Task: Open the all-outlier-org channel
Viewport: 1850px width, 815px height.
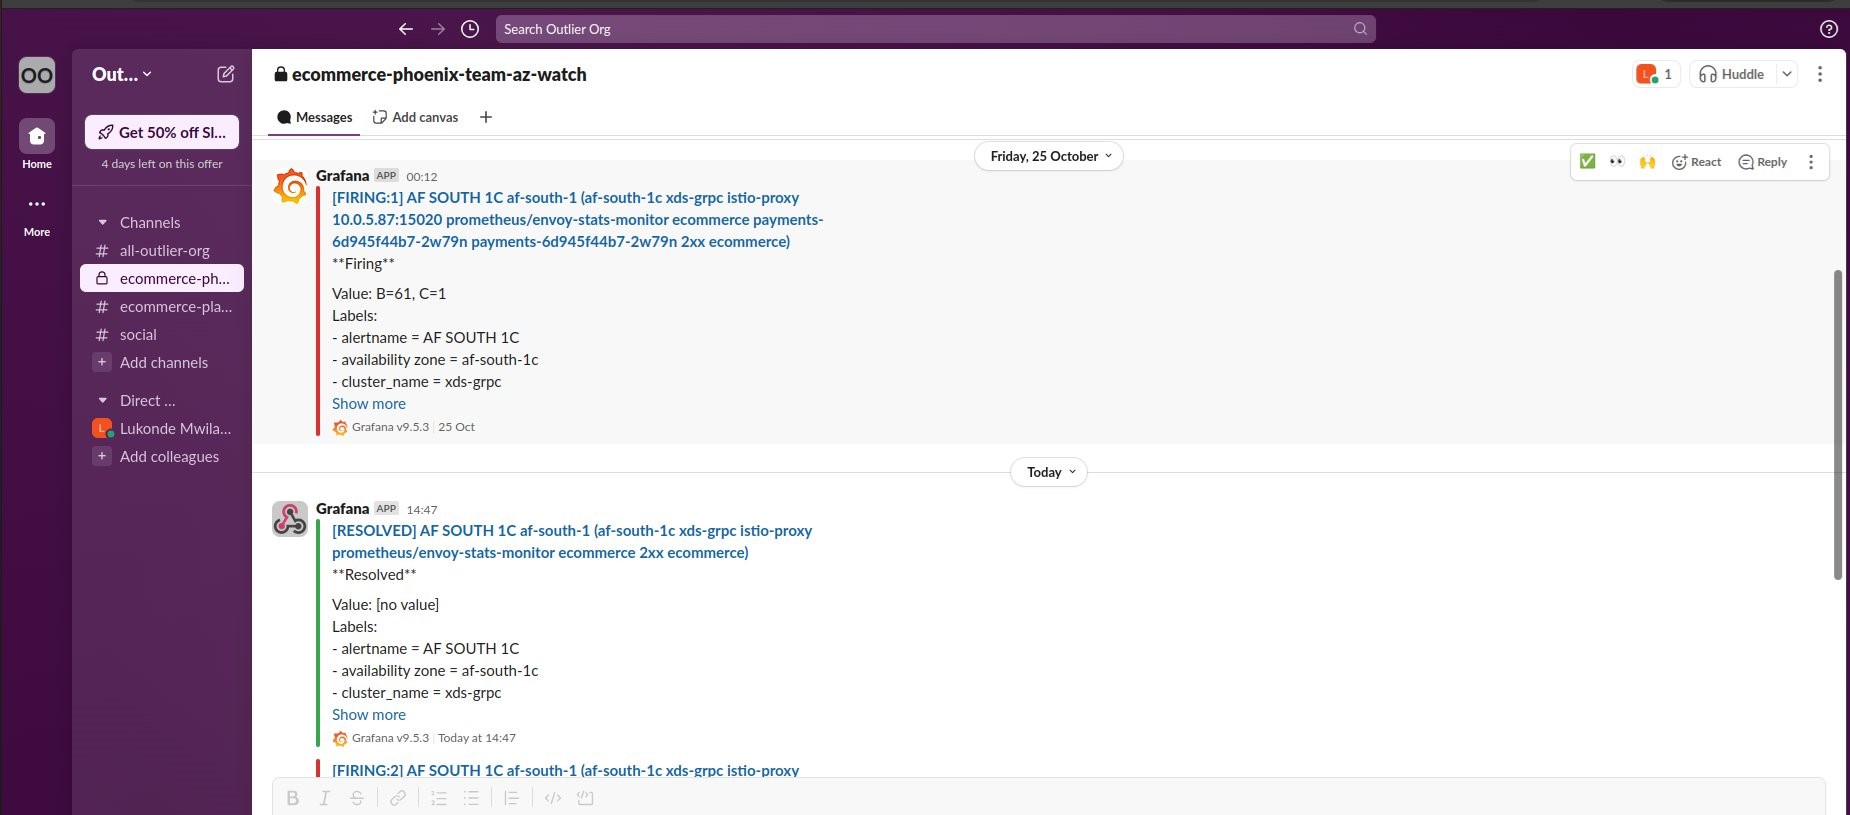Action: tap(162, 250)
